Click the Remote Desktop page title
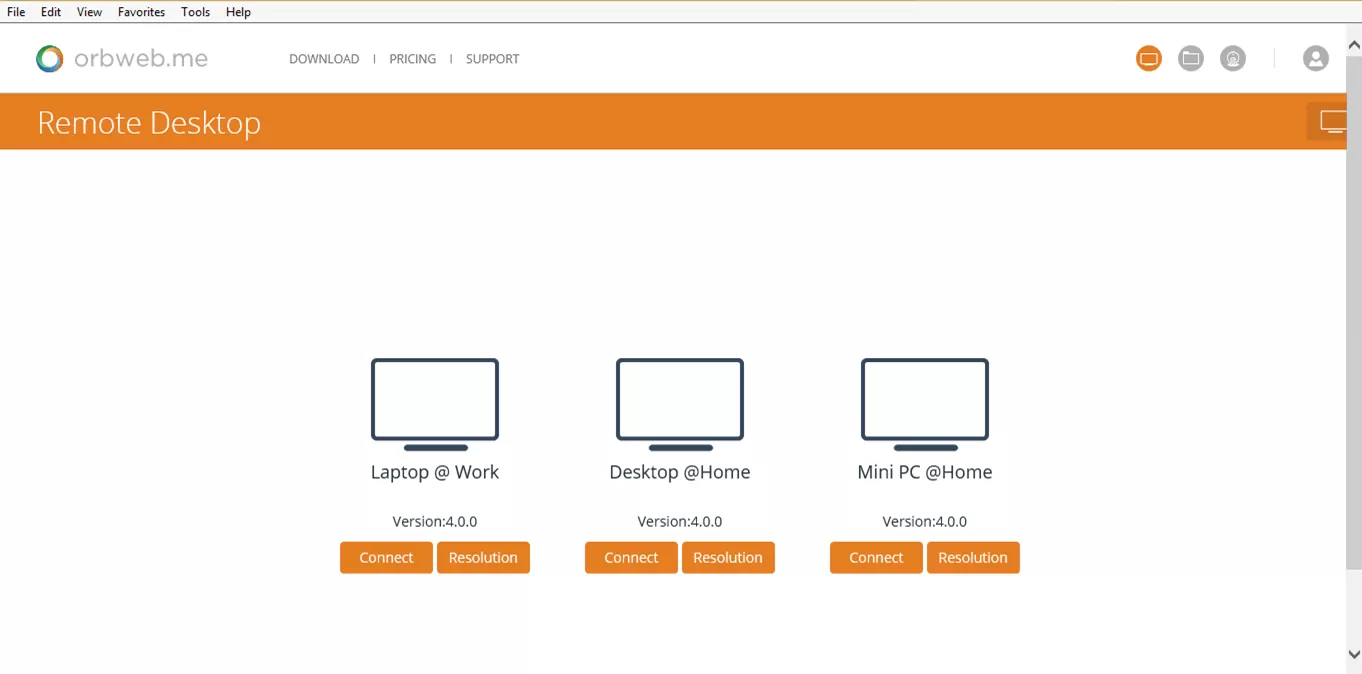 click(x=149, y=122)
